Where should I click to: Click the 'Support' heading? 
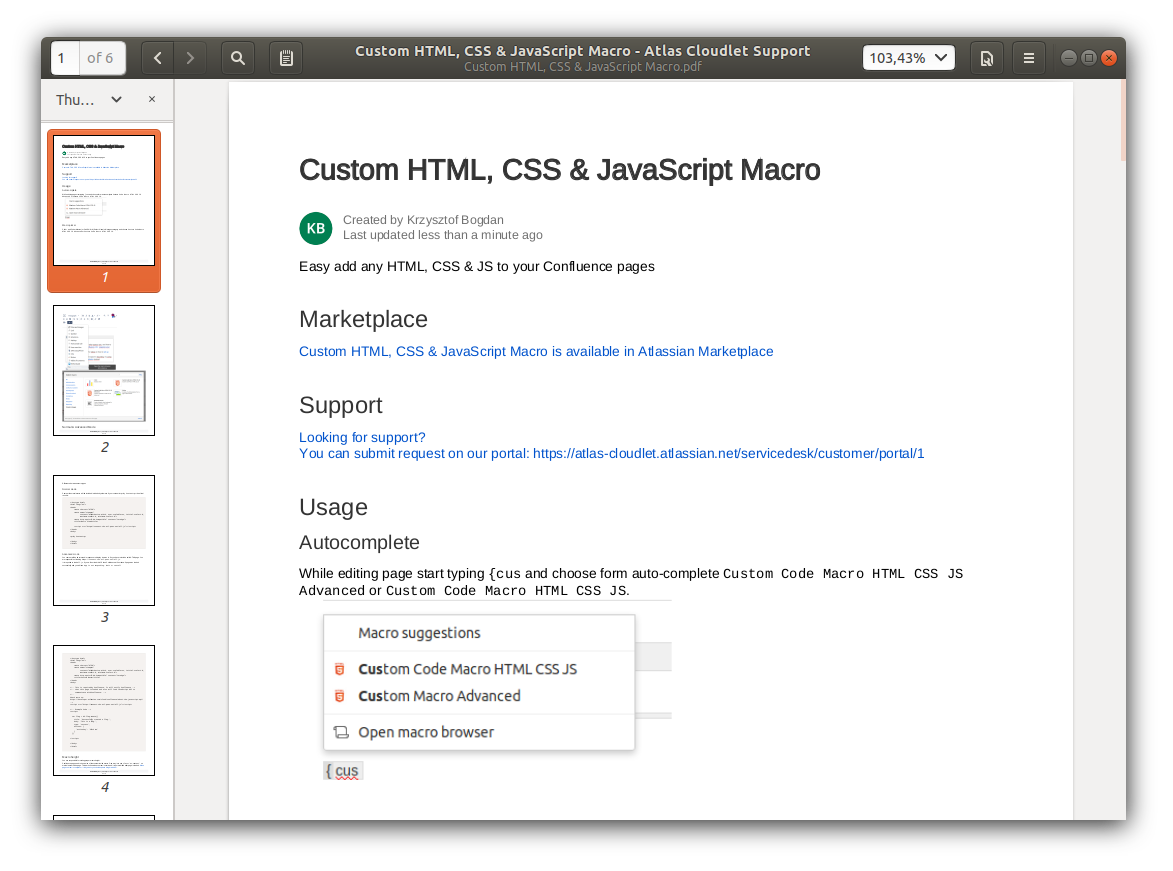[341, 406]
